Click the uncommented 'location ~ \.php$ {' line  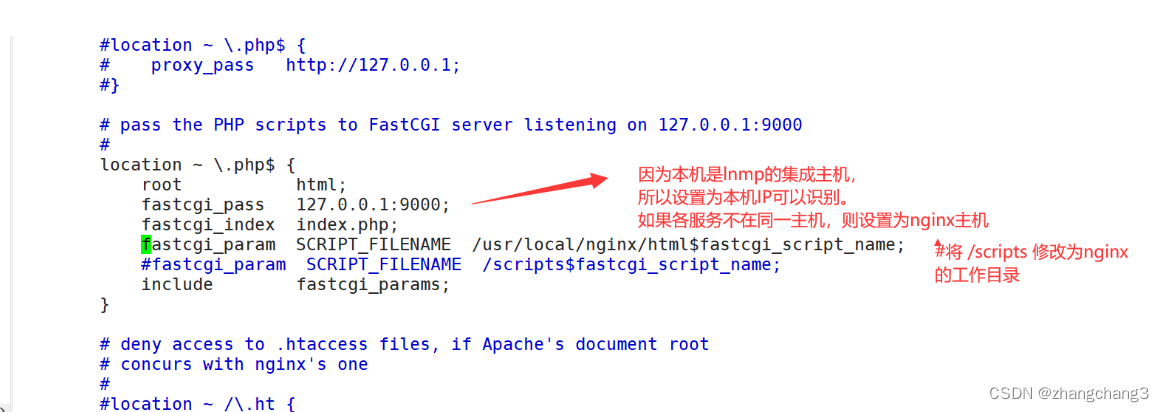pyautogui.click(x=197, y=165)
